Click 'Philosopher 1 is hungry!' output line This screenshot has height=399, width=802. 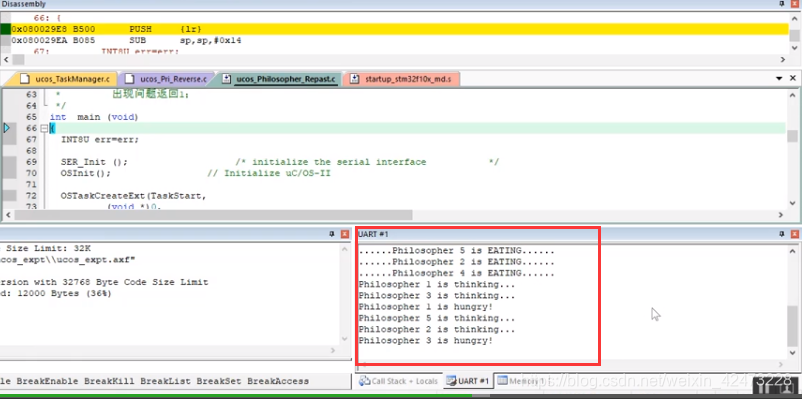[426, 307]
